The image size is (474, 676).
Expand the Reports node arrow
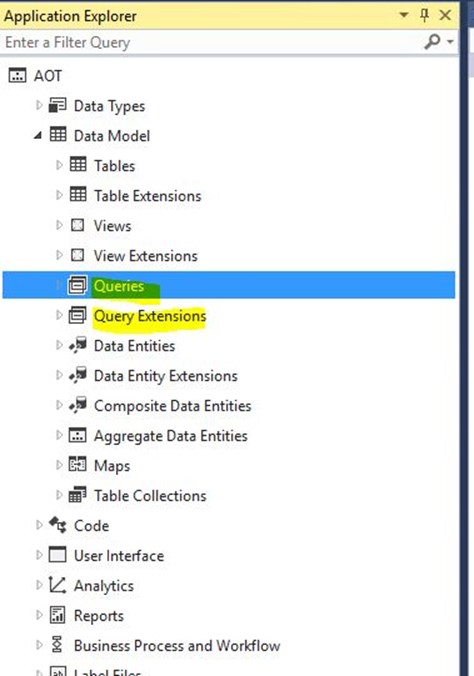(x=39, y=615)
